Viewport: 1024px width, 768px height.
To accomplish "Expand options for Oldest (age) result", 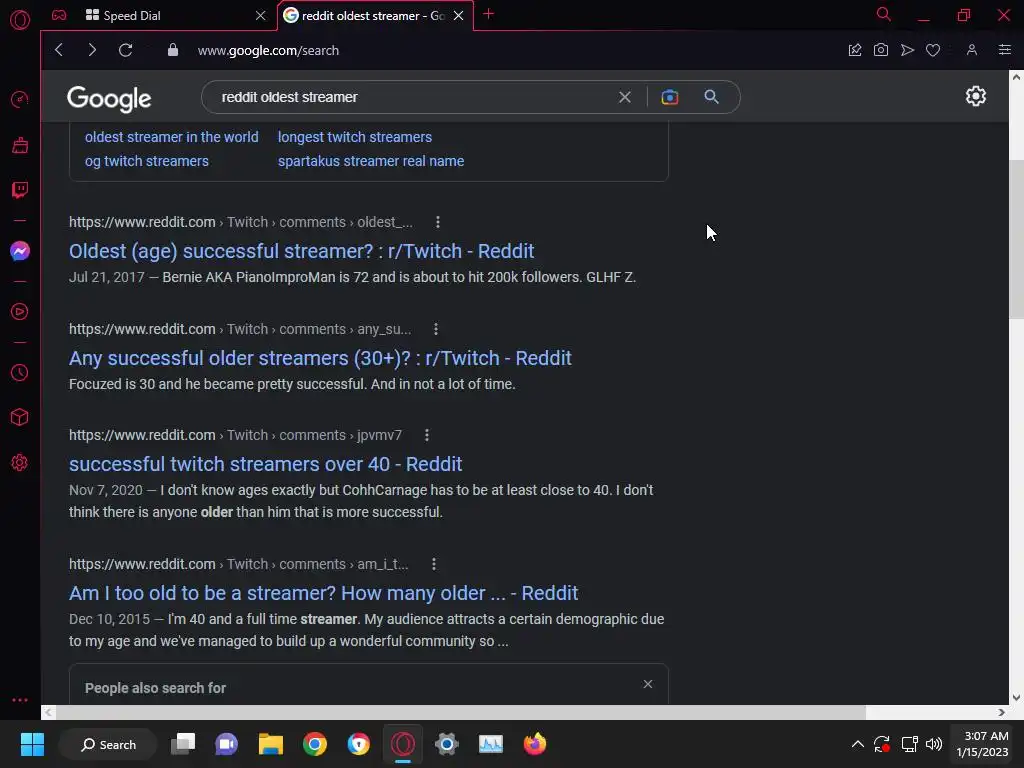I will point(438,222).
